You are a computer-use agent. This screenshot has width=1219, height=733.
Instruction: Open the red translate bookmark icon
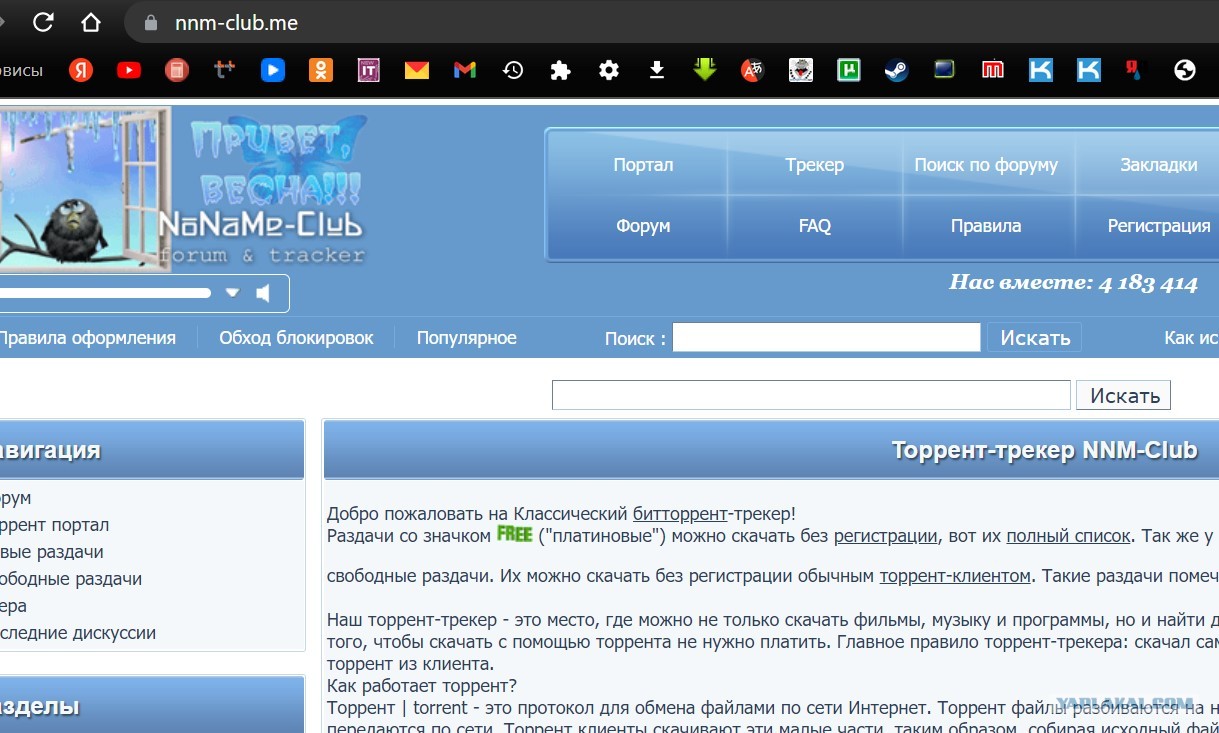click(753, 70)
